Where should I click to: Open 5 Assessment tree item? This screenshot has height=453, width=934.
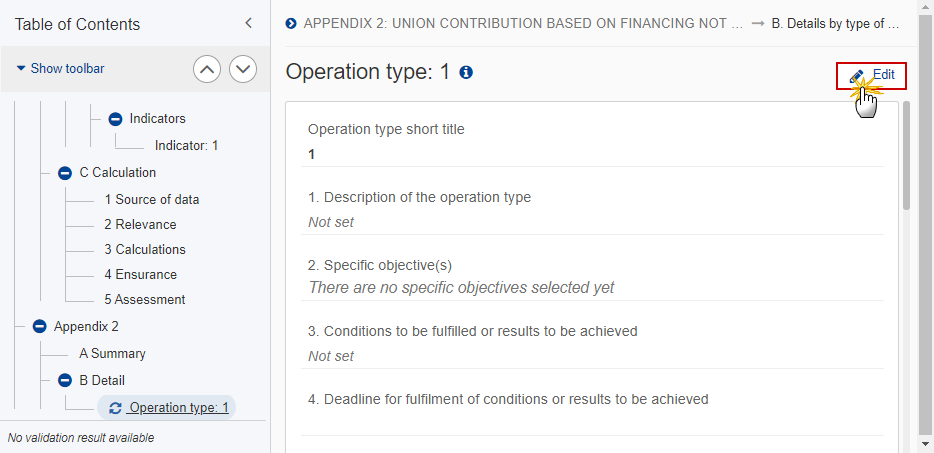[145, 300]
